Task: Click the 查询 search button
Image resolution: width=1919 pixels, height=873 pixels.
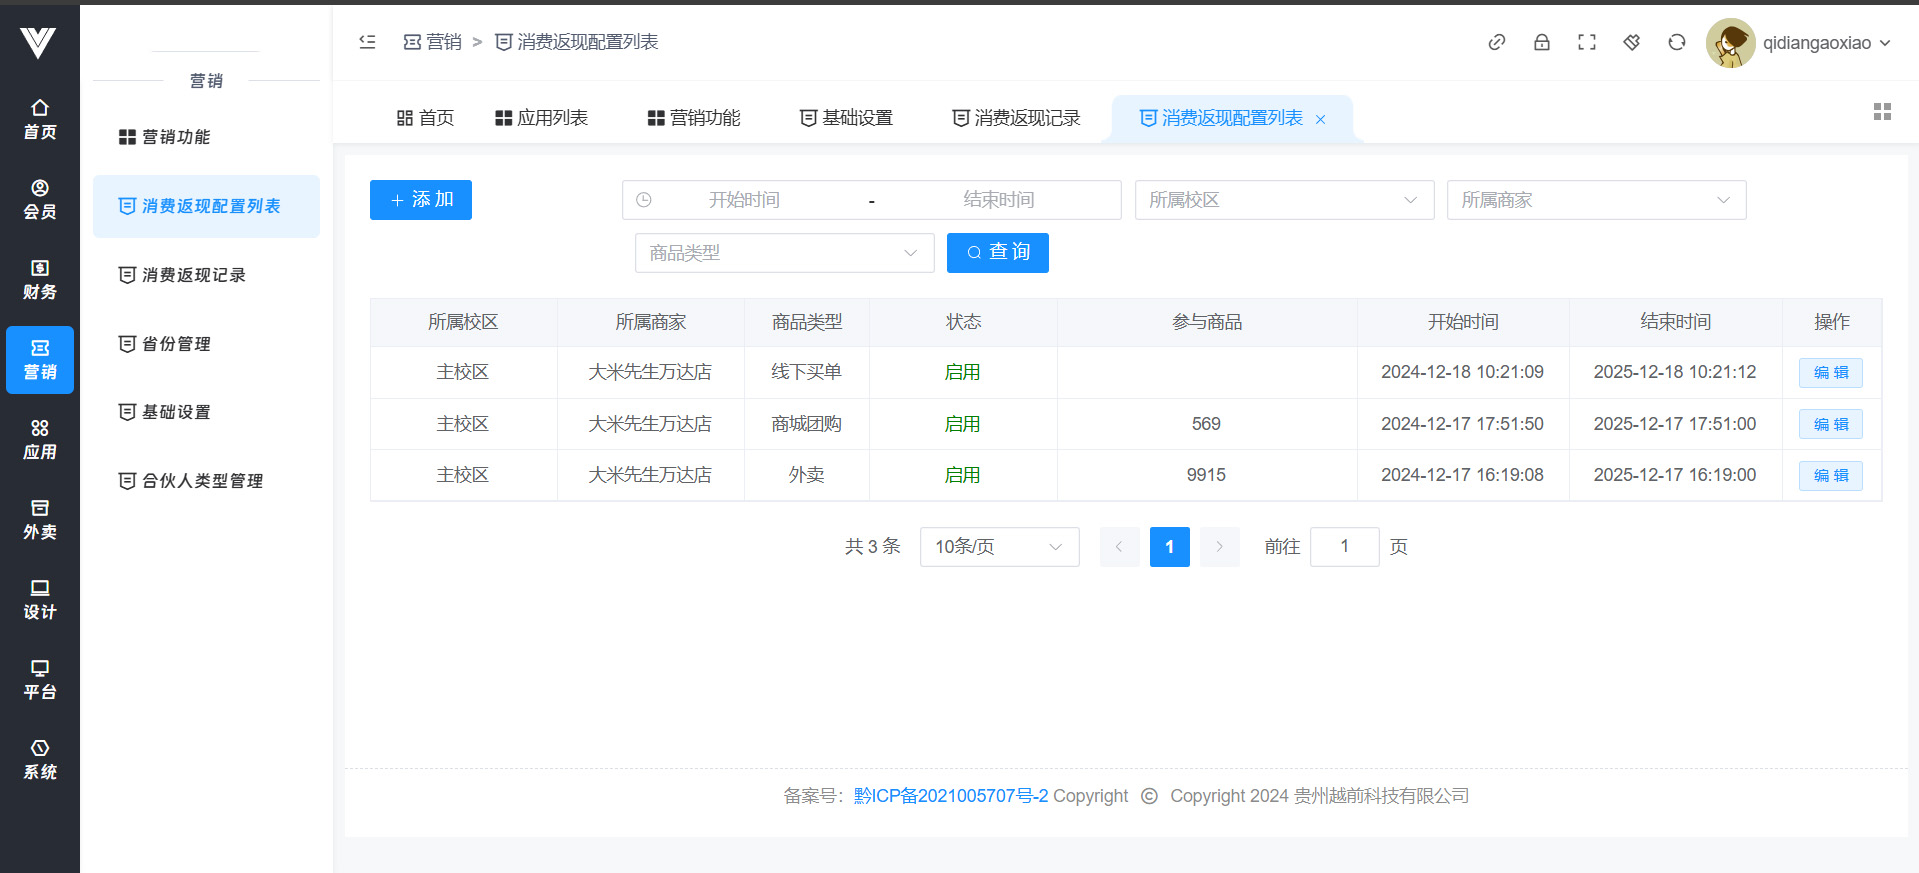Action: point(997,253)
